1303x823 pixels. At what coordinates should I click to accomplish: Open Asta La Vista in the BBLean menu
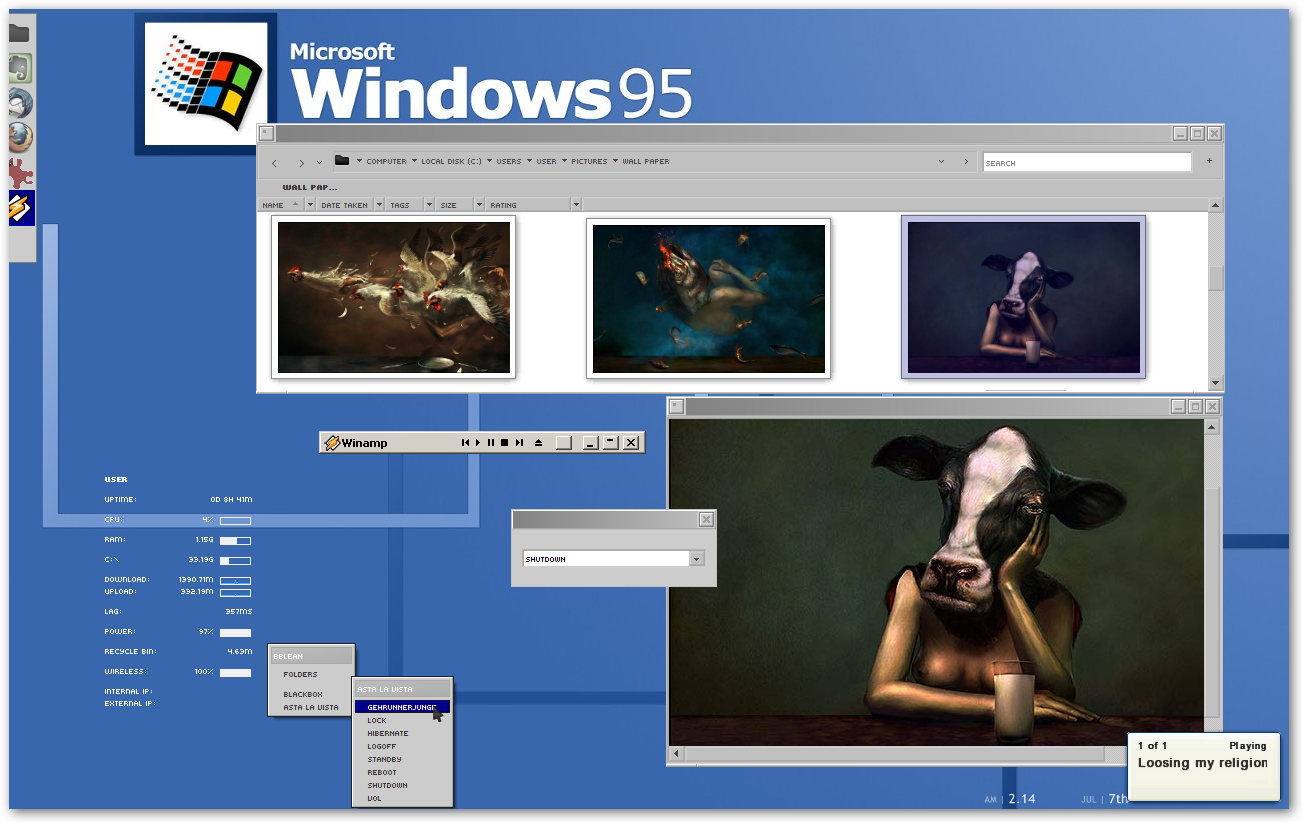tap(311, 707)
